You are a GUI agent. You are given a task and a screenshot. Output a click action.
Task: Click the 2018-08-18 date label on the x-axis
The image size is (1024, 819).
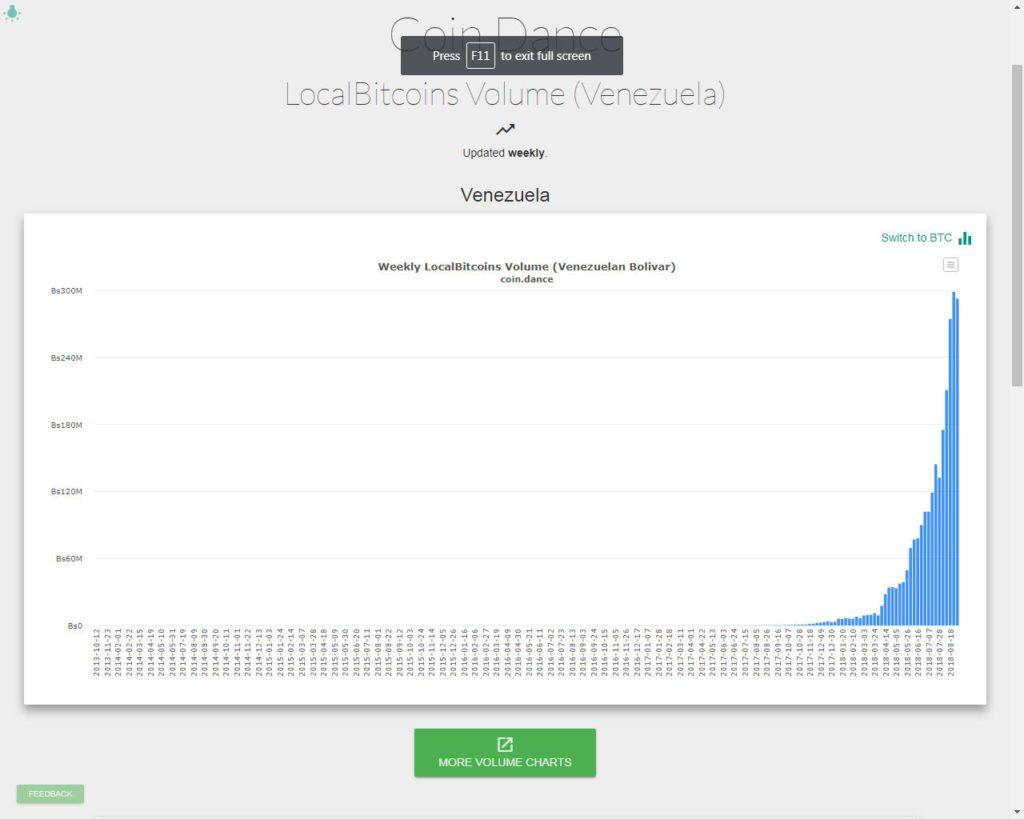pyautogui.click(x=951, y=652)
